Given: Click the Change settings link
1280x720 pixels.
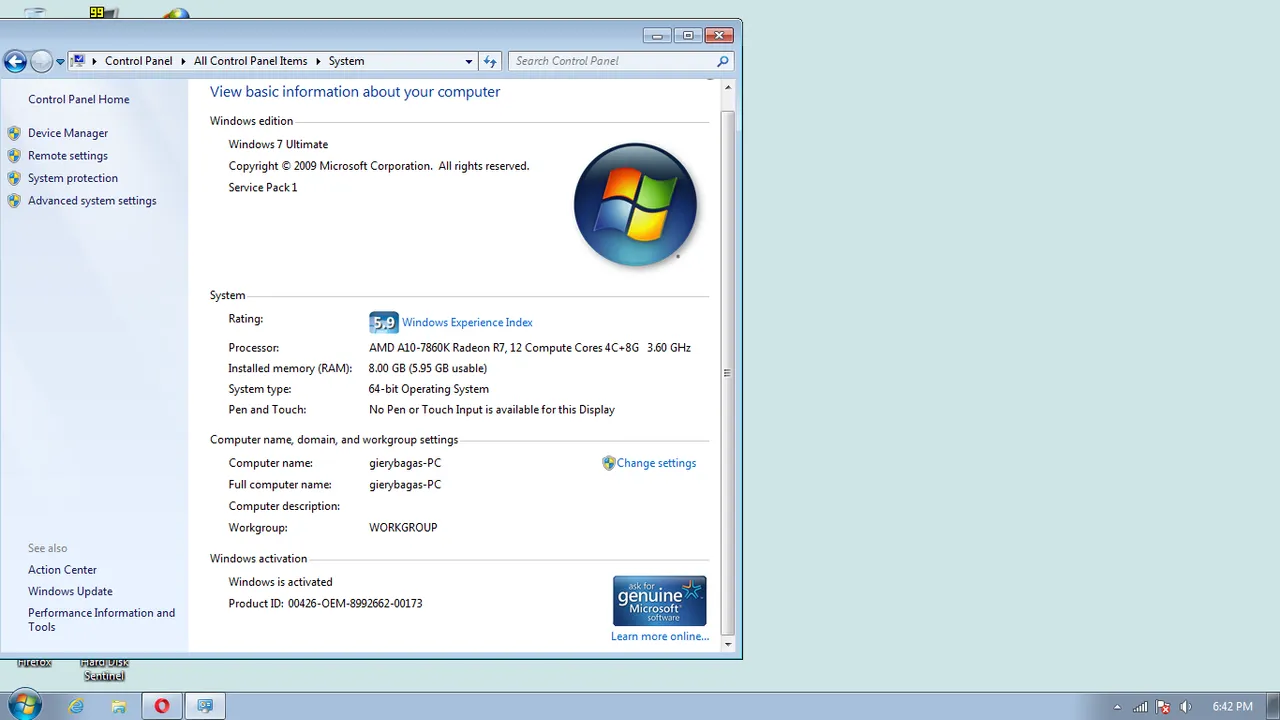Looking at the screenshot, I should pos(656,463).
